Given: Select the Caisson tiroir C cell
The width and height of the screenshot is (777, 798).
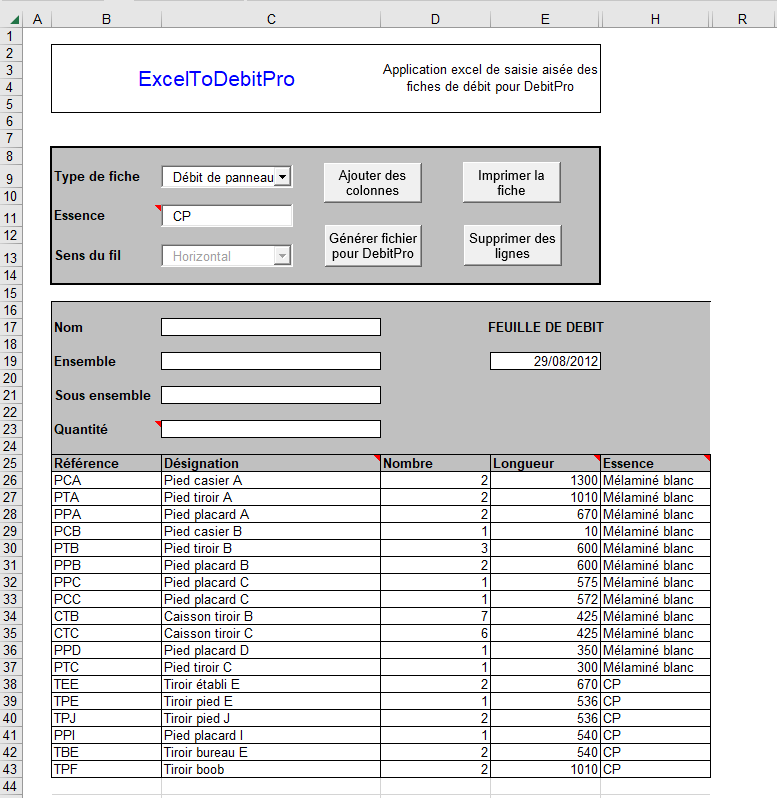Looking at the screenshot, I should (x=271, y=634).
